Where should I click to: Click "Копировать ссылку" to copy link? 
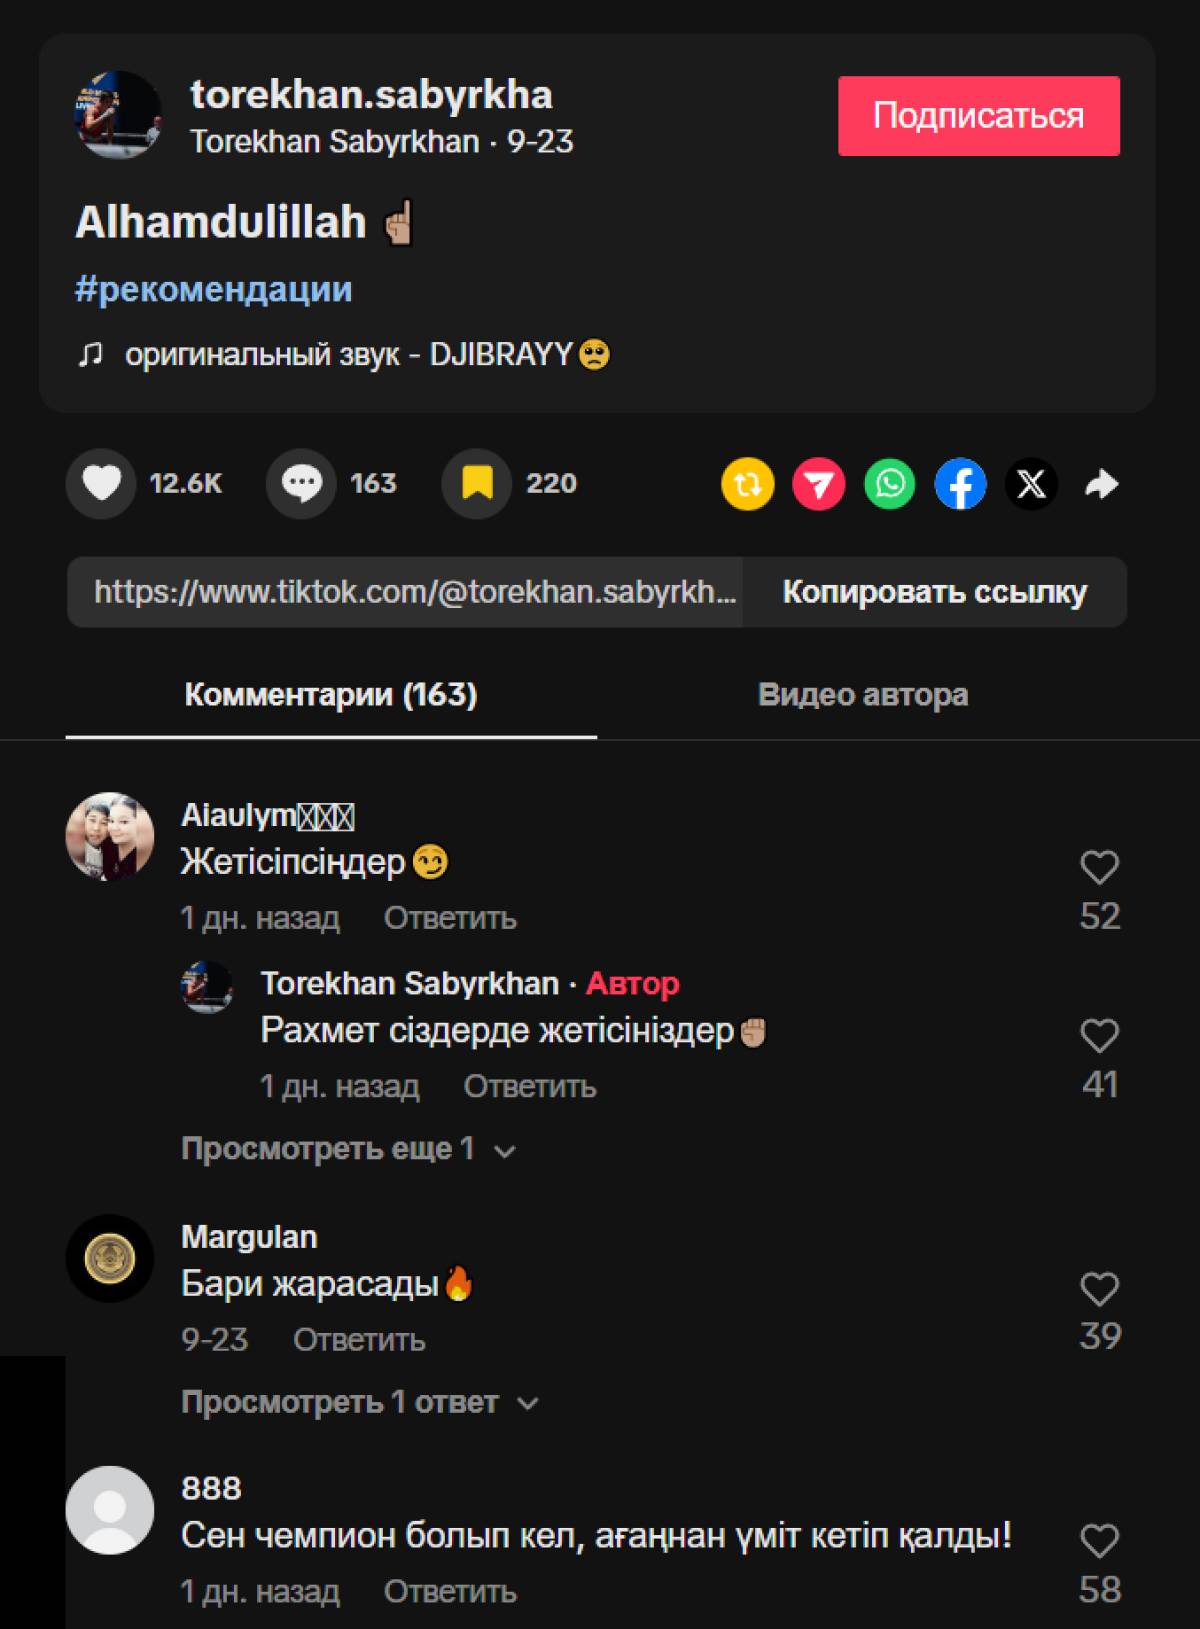tap(934, 592)
